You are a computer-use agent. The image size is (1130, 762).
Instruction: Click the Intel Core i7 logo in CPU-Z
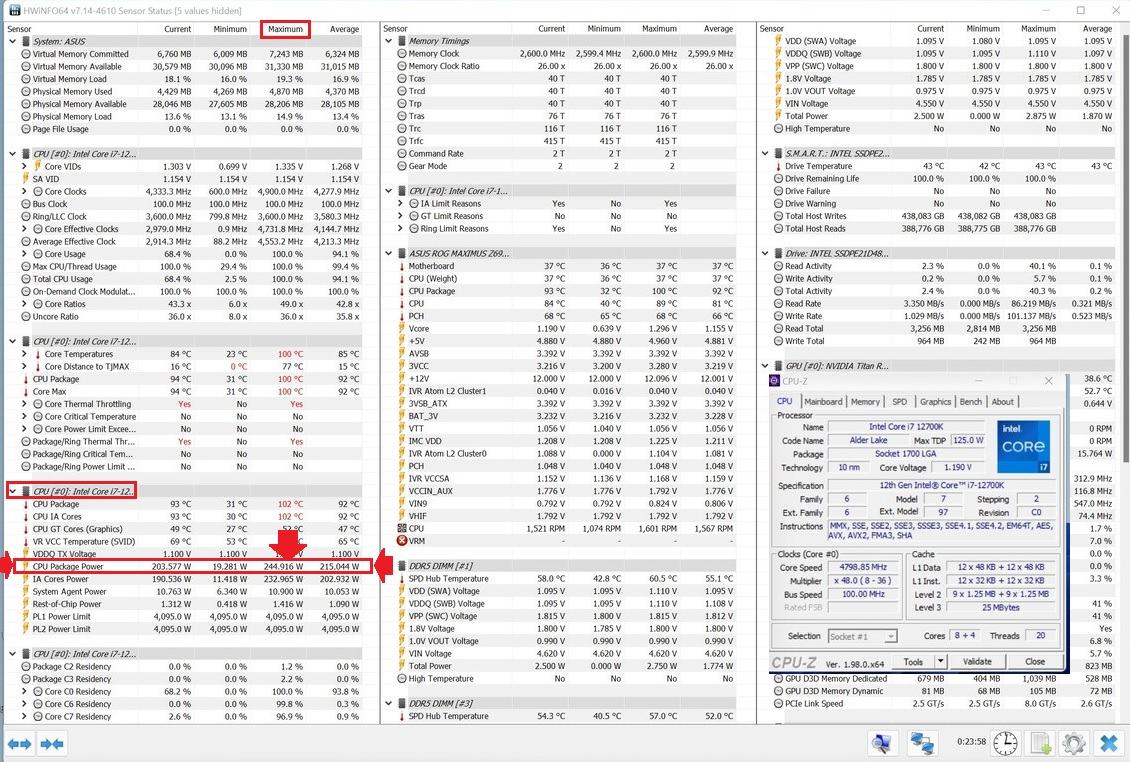click(1023, 447)
